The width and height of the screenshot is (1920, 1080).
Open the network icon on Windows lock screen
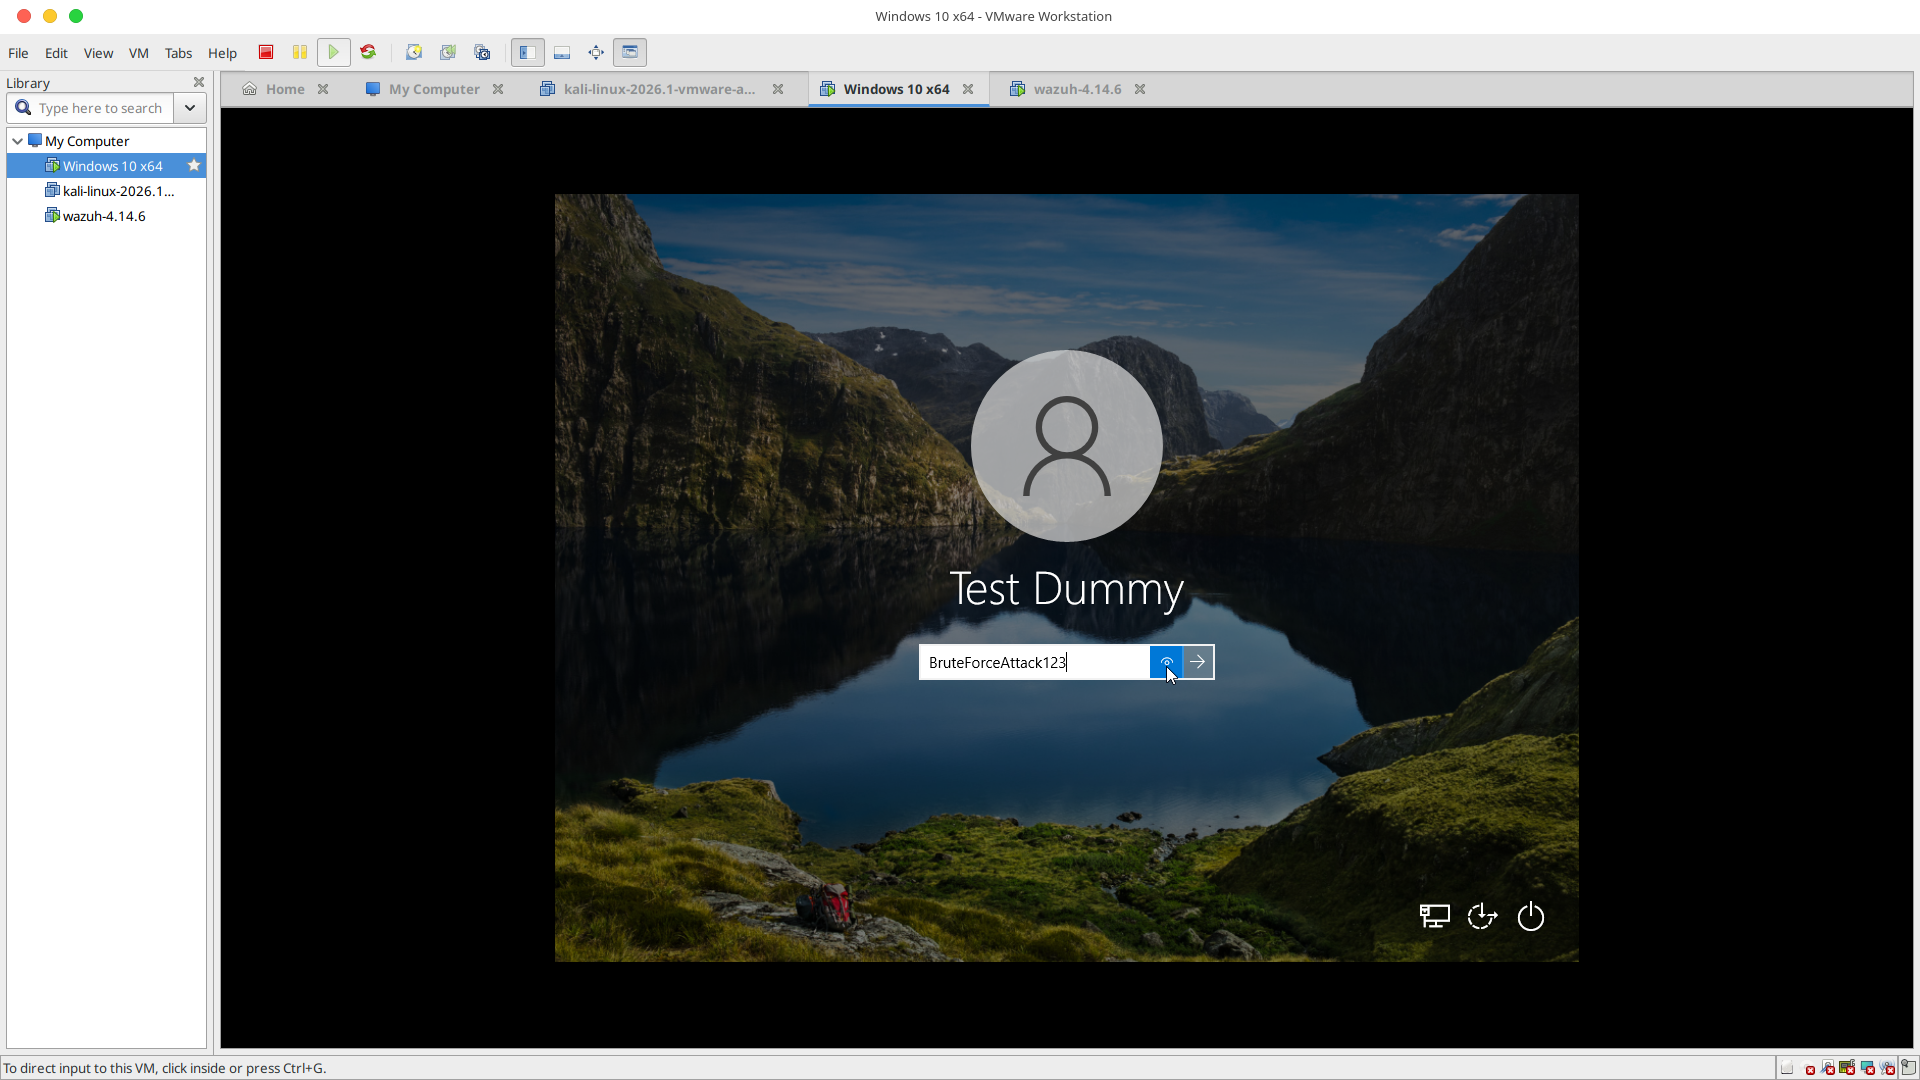[x=1435, y=916]
